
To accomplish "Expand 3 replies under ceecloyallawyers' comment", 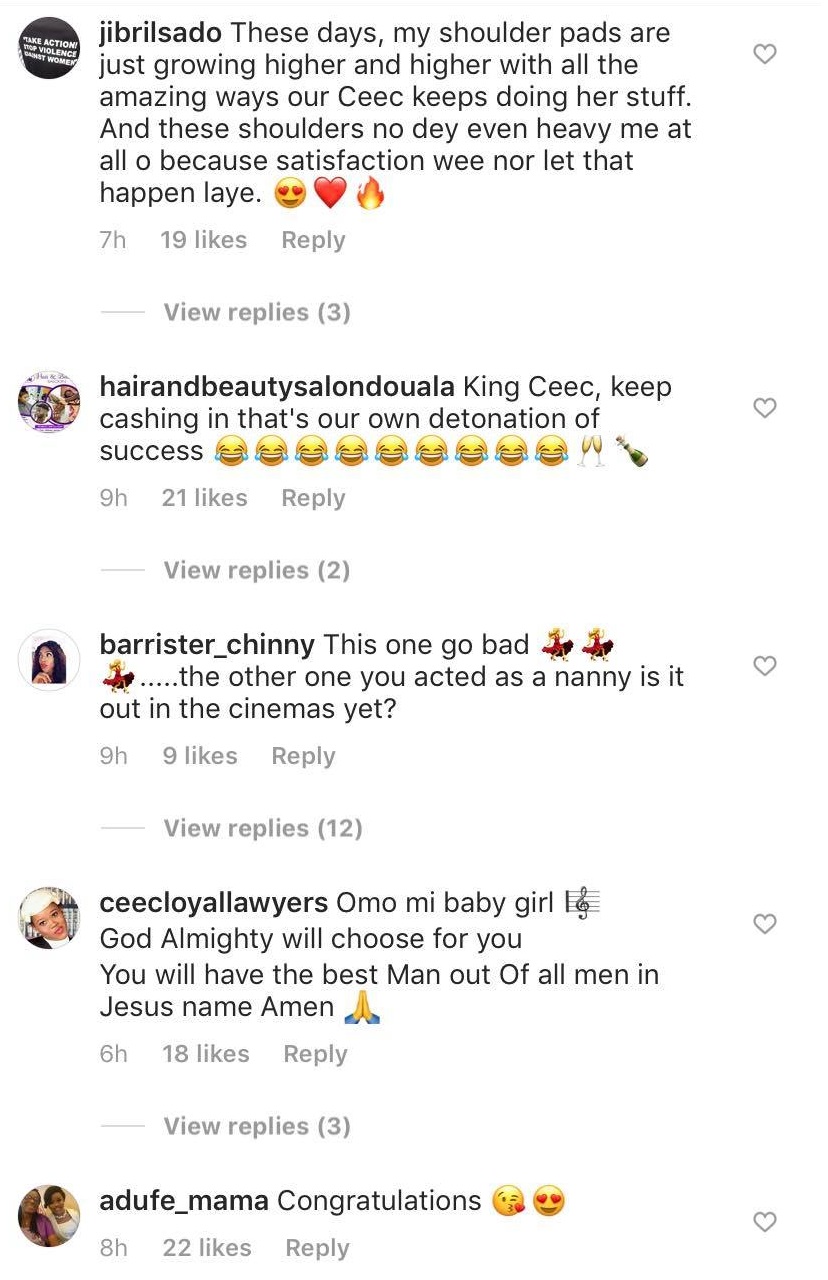I will click(257, 1127).
